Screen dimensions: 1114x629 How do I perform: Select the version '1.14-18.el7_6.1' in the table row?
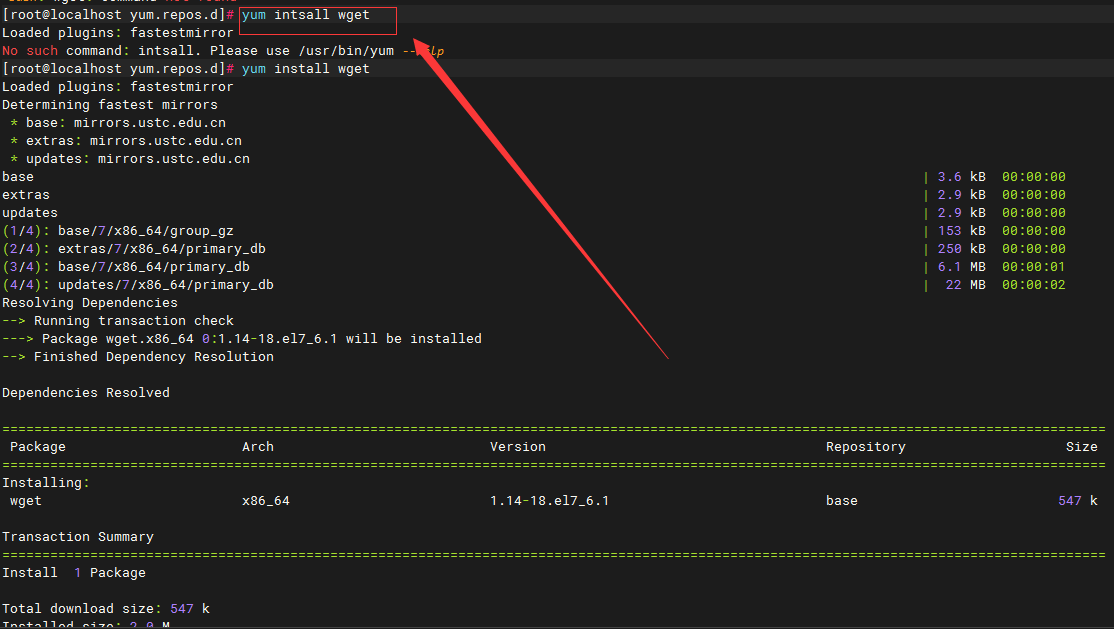pos(550,501)
